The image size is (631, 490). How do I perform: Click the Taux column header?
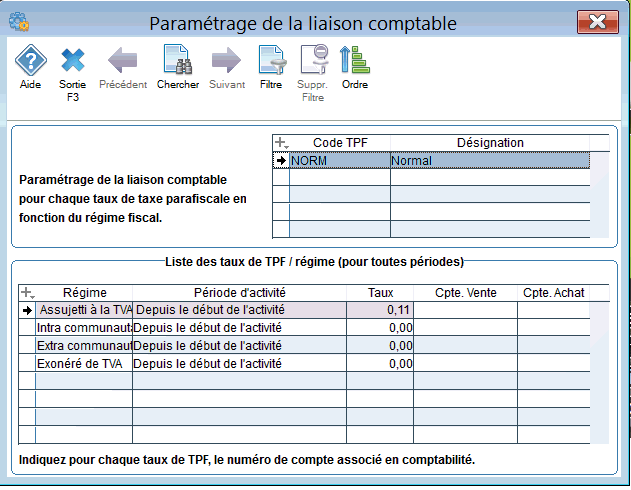pyautogui.click(x=380, y=292)
